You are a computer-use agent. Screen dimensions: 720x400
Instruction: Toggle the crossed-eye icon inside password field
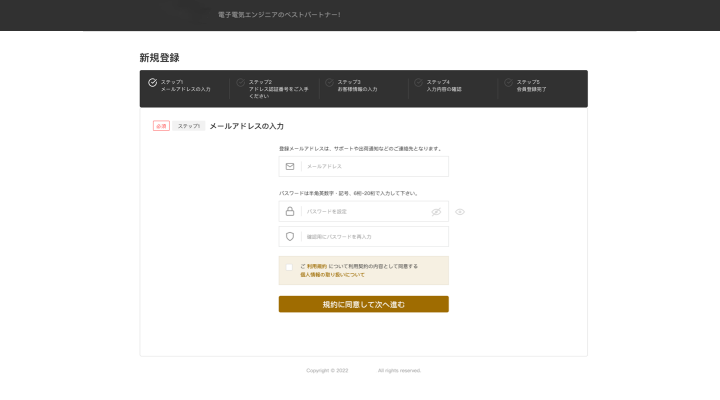(436, 212)
